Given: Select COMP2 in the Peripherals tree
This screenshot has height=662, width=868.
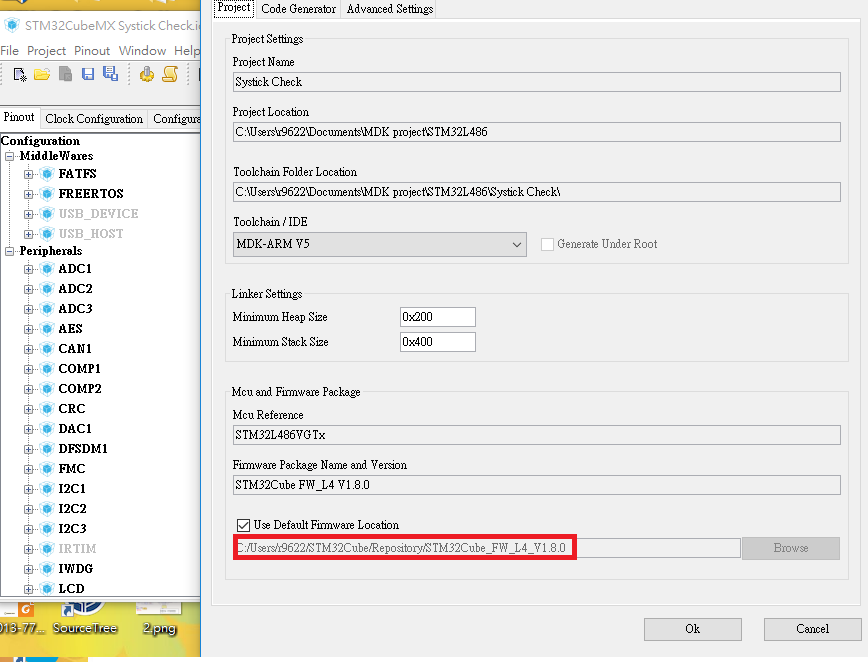Looking at the screenshot, I should pyautogui.click(x=80, y=389).
